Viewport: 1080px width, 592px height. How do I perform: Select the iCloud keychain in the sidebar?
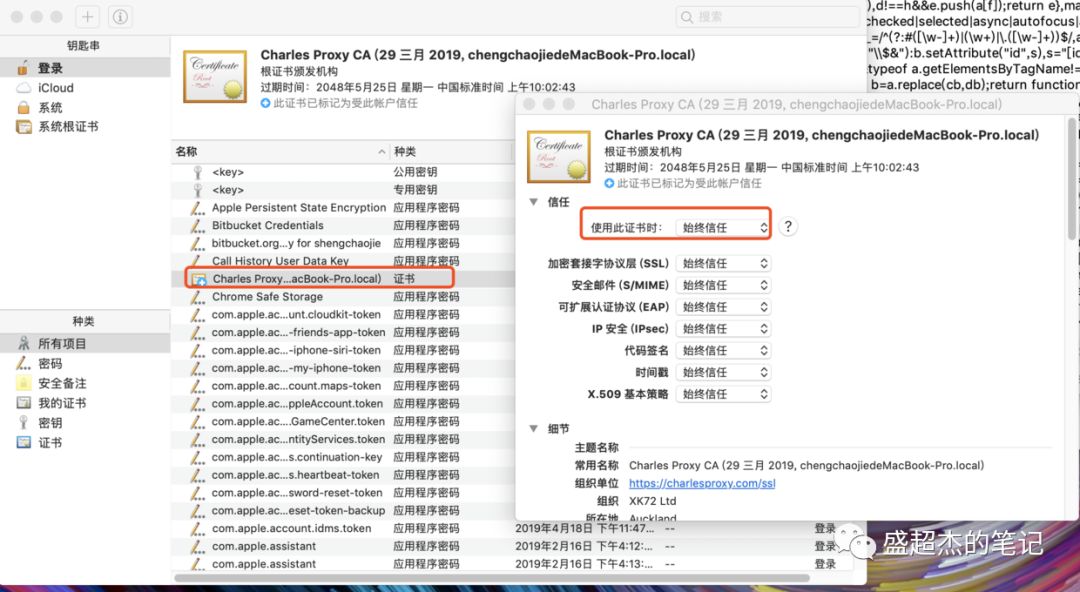pos(85,88)
